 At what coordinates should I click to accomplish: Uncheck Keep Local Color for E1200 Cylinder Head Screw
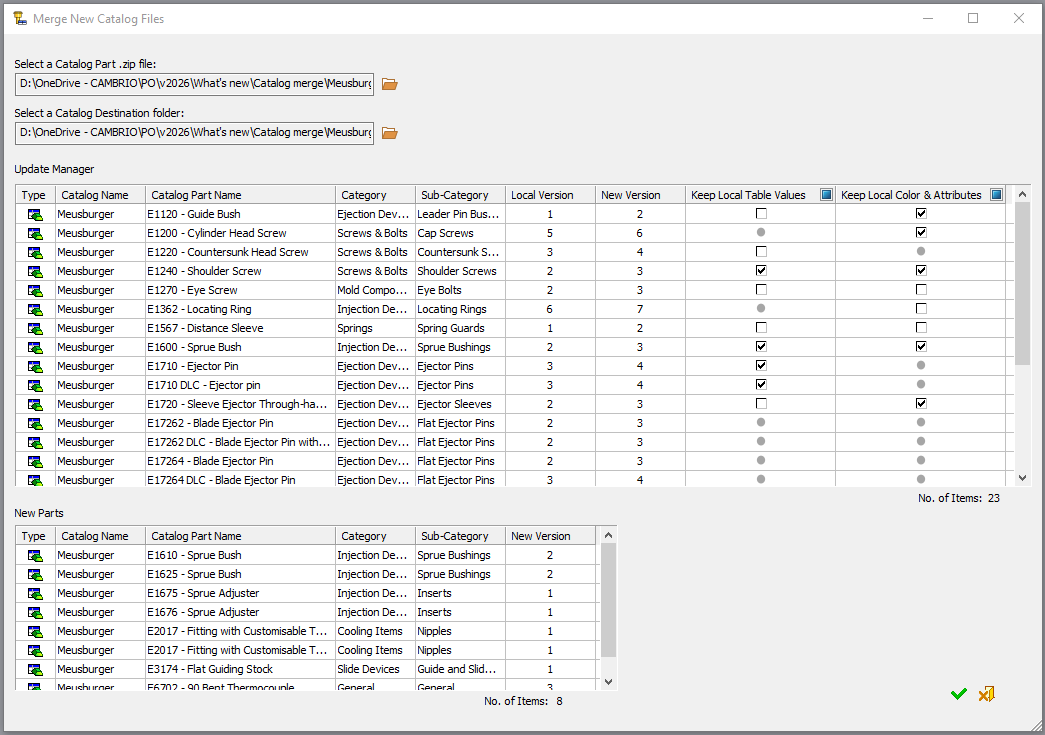point(921,233)
